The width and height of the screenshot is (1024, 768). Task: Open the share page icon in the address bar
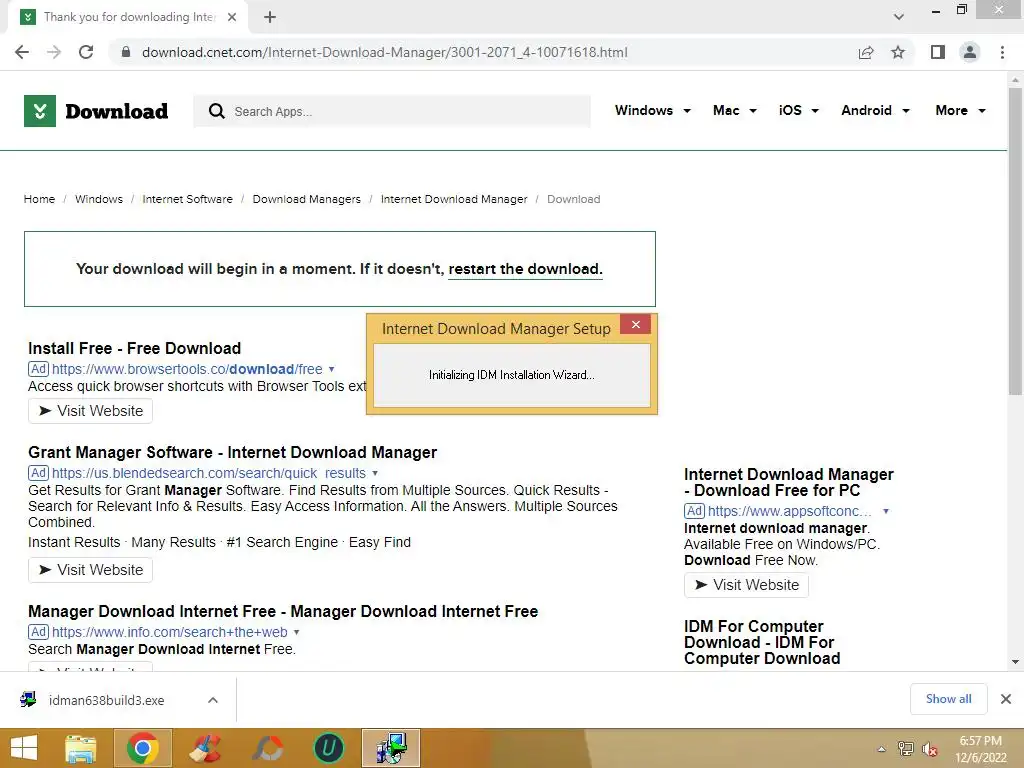pos(866,52)
